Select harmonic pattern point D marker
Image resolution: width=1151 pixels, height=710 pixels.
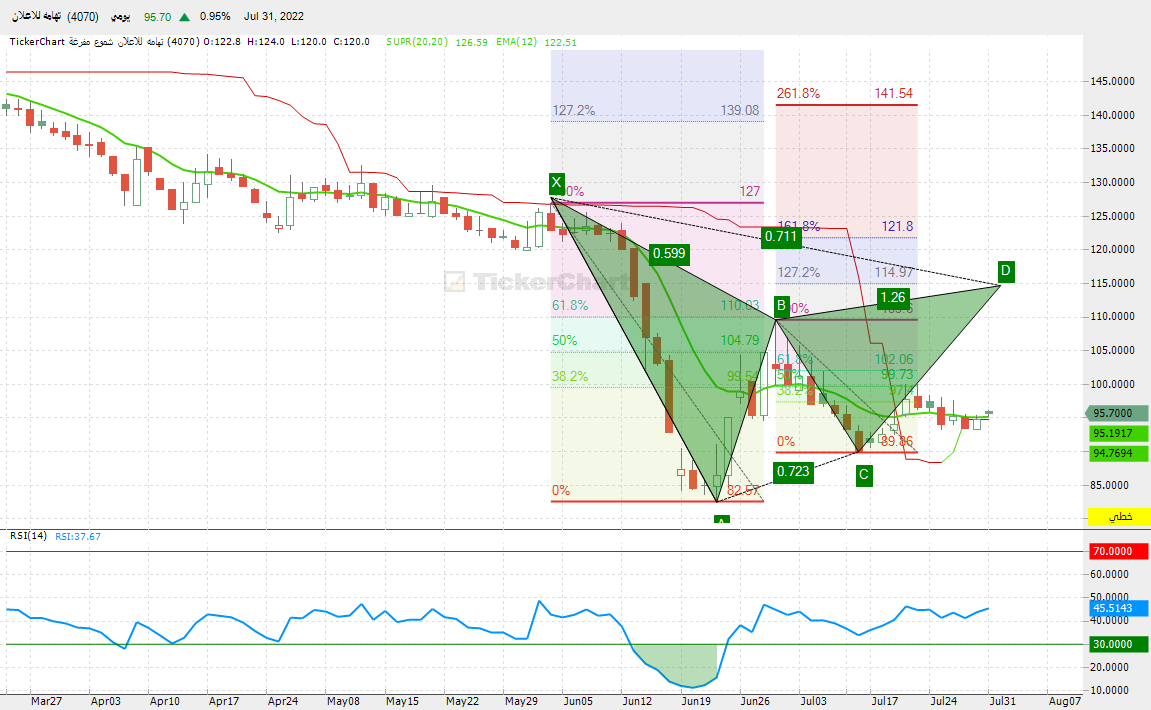tap(1006, 271)
